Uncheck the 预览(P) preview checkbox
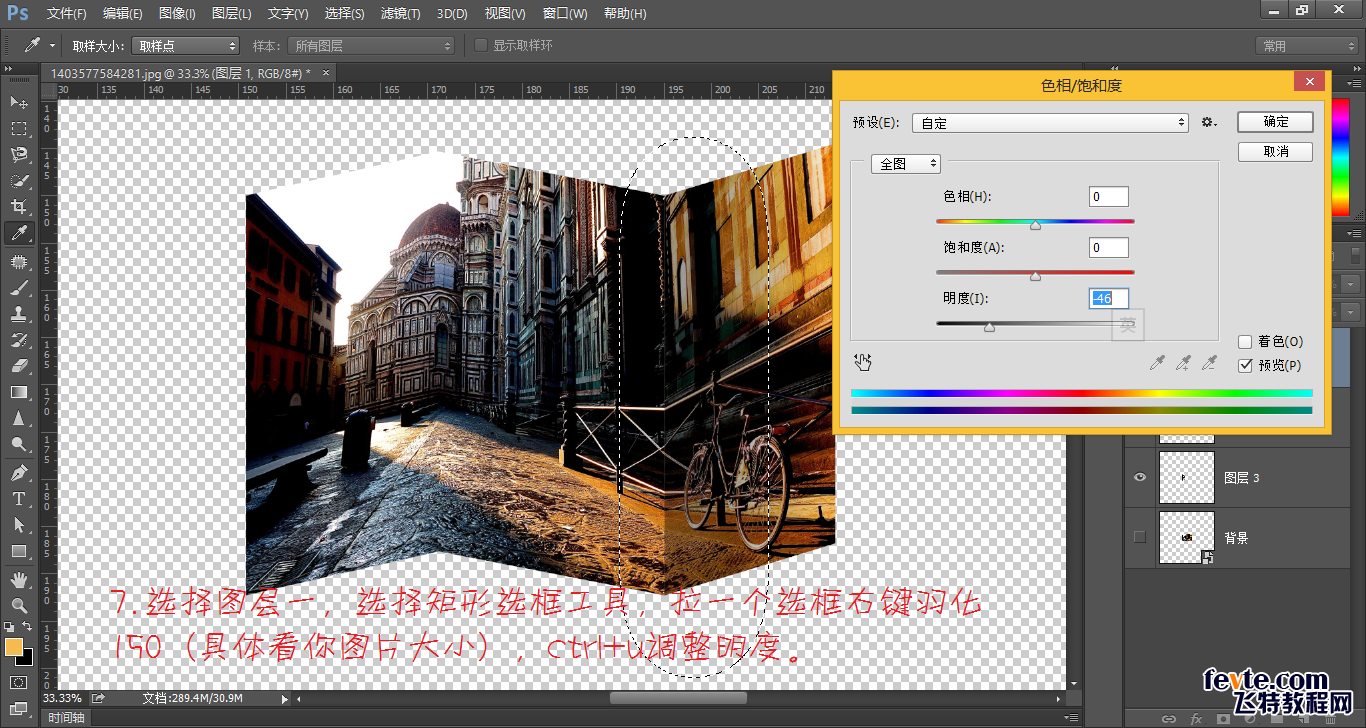 click(x=1245, y=366)
